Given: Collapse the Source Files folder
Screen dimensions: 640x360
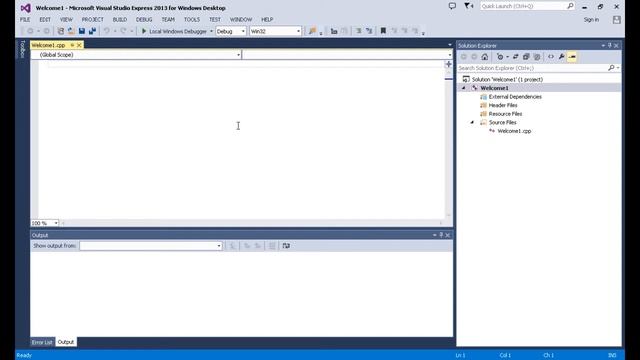Looking at the screenshot, I should click(472, 122).
